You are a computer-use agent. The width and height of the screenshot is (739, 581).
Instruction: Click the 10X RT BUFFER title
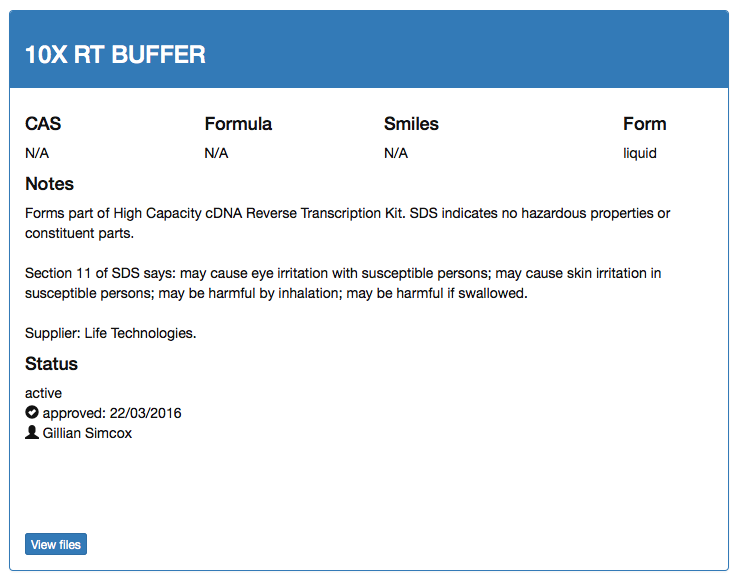[x=115, y=55]
